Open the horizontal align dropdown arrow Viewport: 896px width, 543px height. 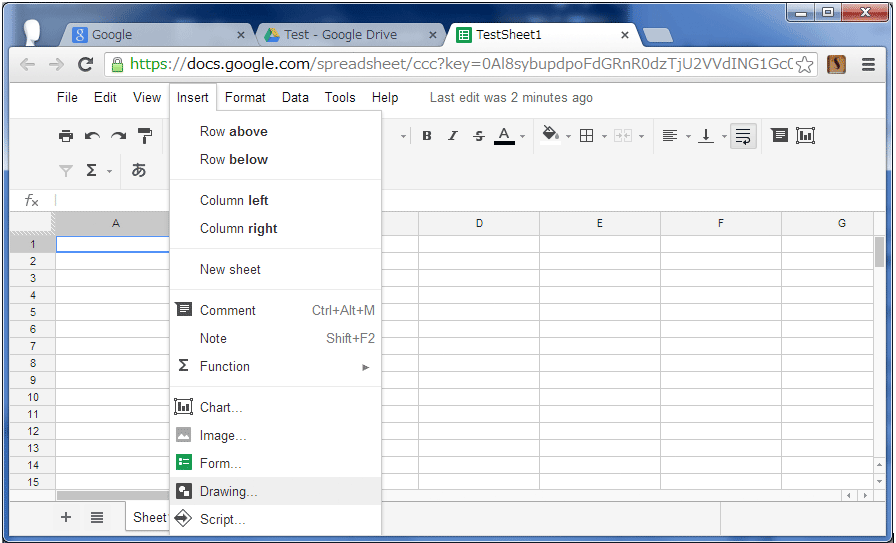pos(688,137)
